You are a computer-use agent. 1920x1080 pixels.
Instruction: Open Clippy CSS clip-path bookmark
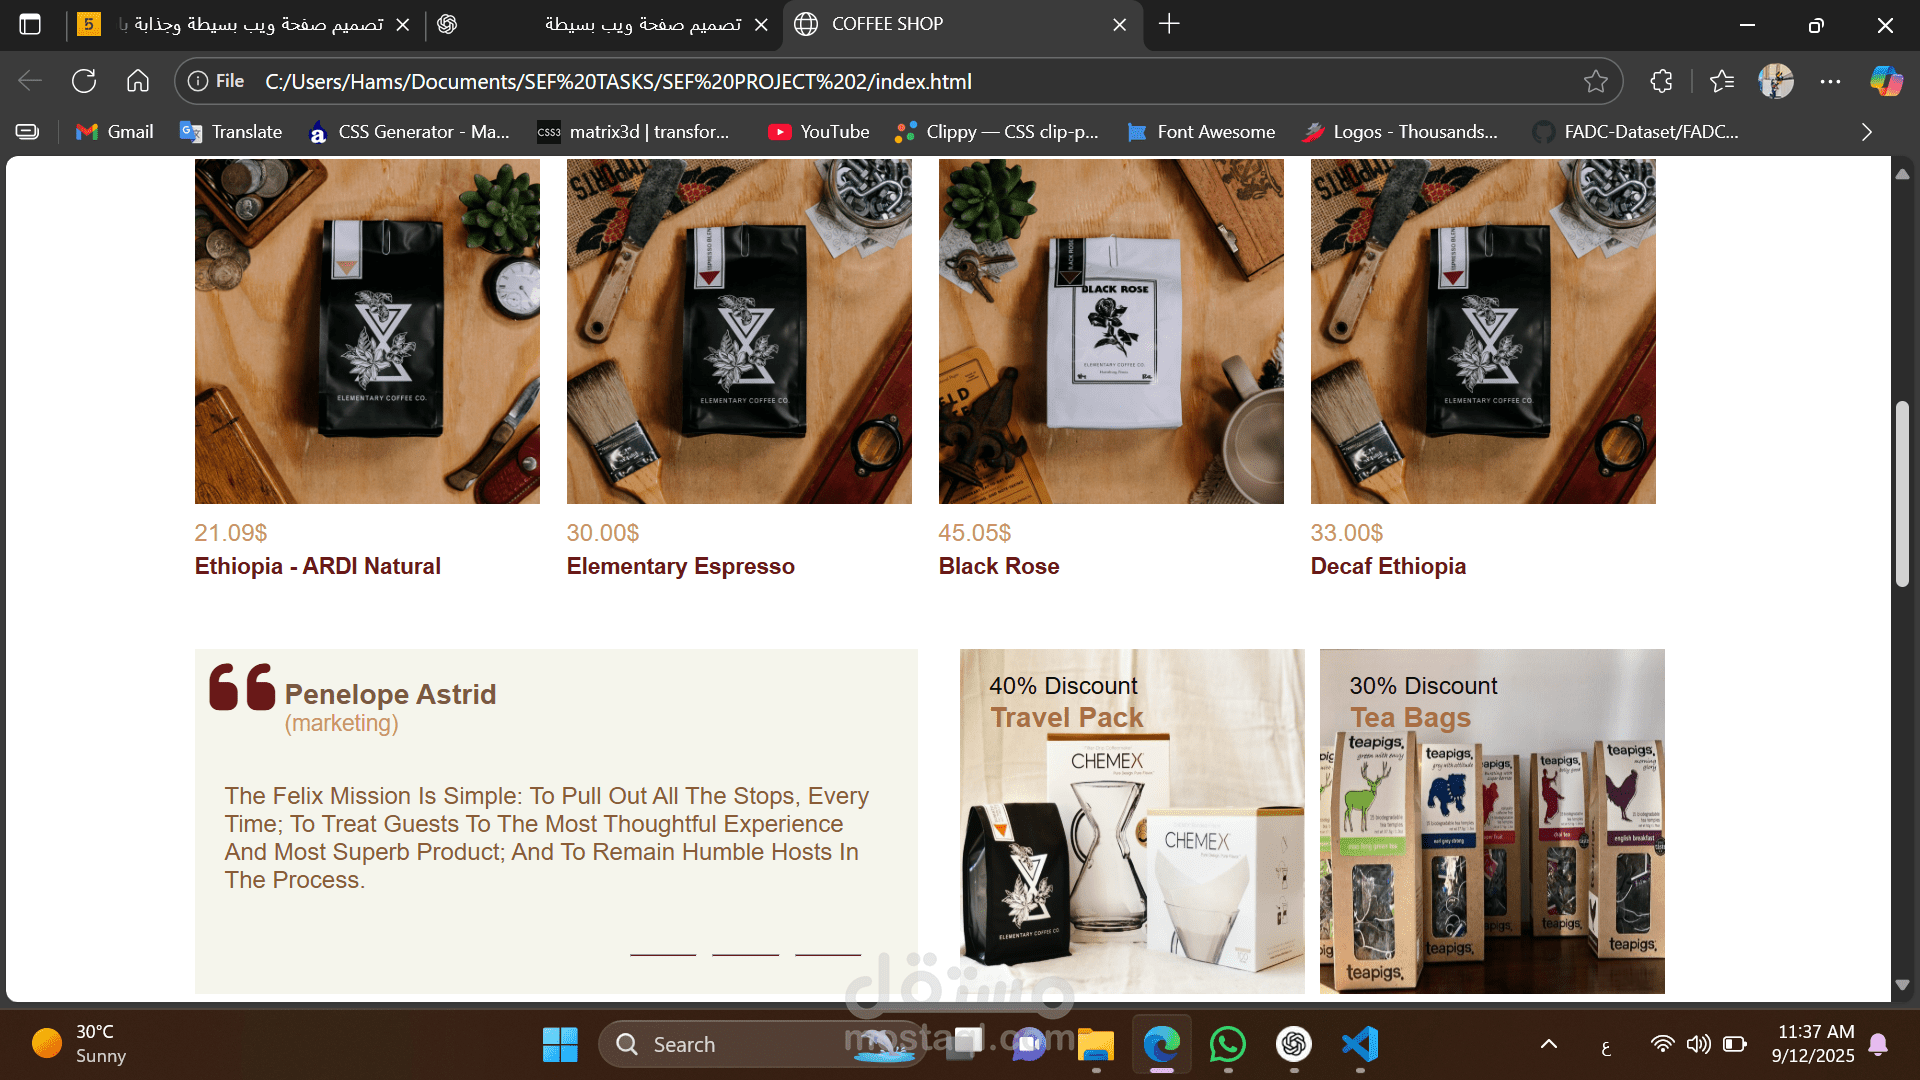(997, 132)
